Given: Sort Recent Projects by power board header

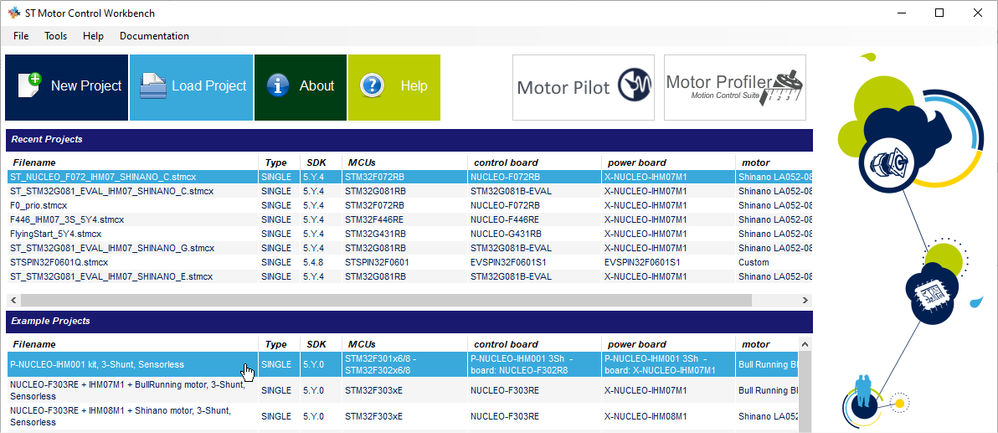Looking at the screenshot, I should [668, 162].
